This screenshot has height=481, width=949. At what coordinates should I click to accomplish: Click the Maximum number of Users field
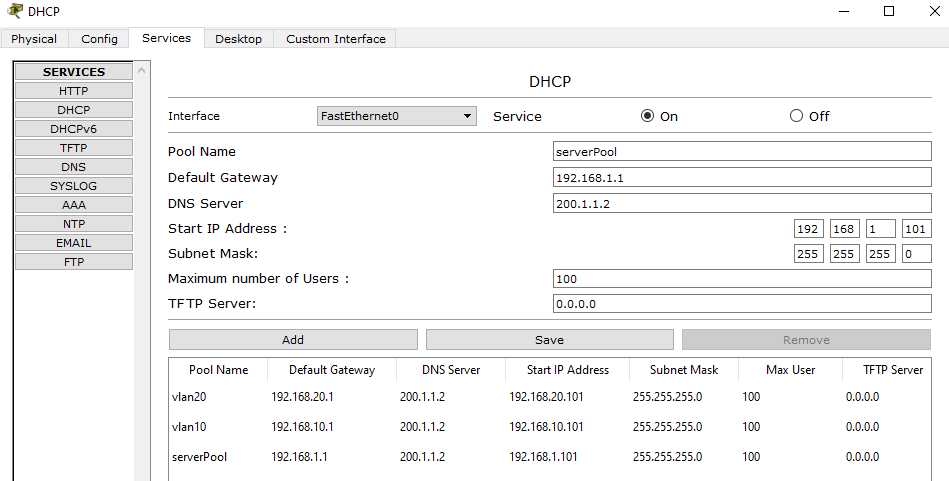click(x=742, y=278)
